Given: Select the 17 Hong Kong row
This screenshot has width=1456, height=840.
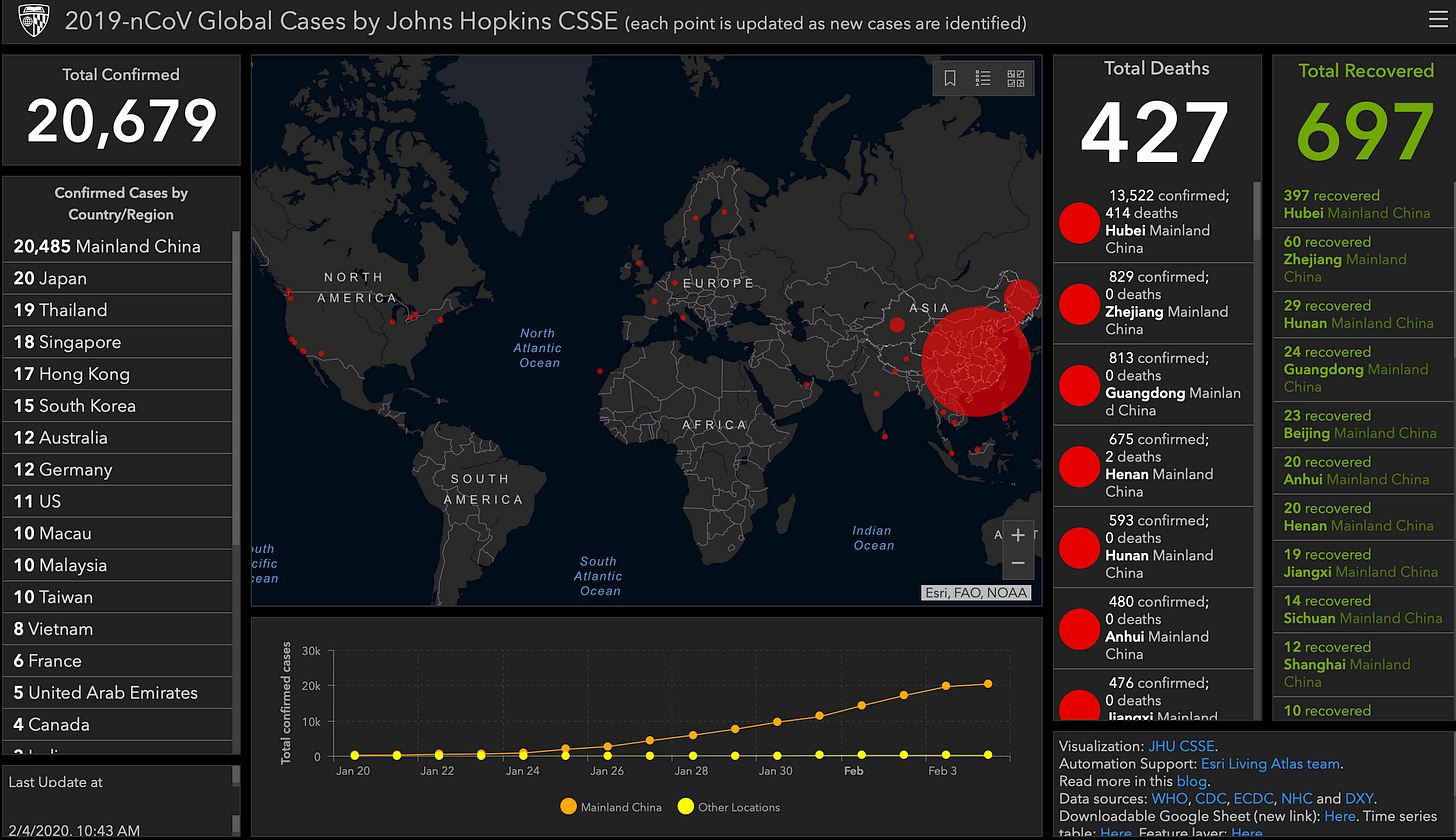Looking at the screenshot, I should 118,374.
